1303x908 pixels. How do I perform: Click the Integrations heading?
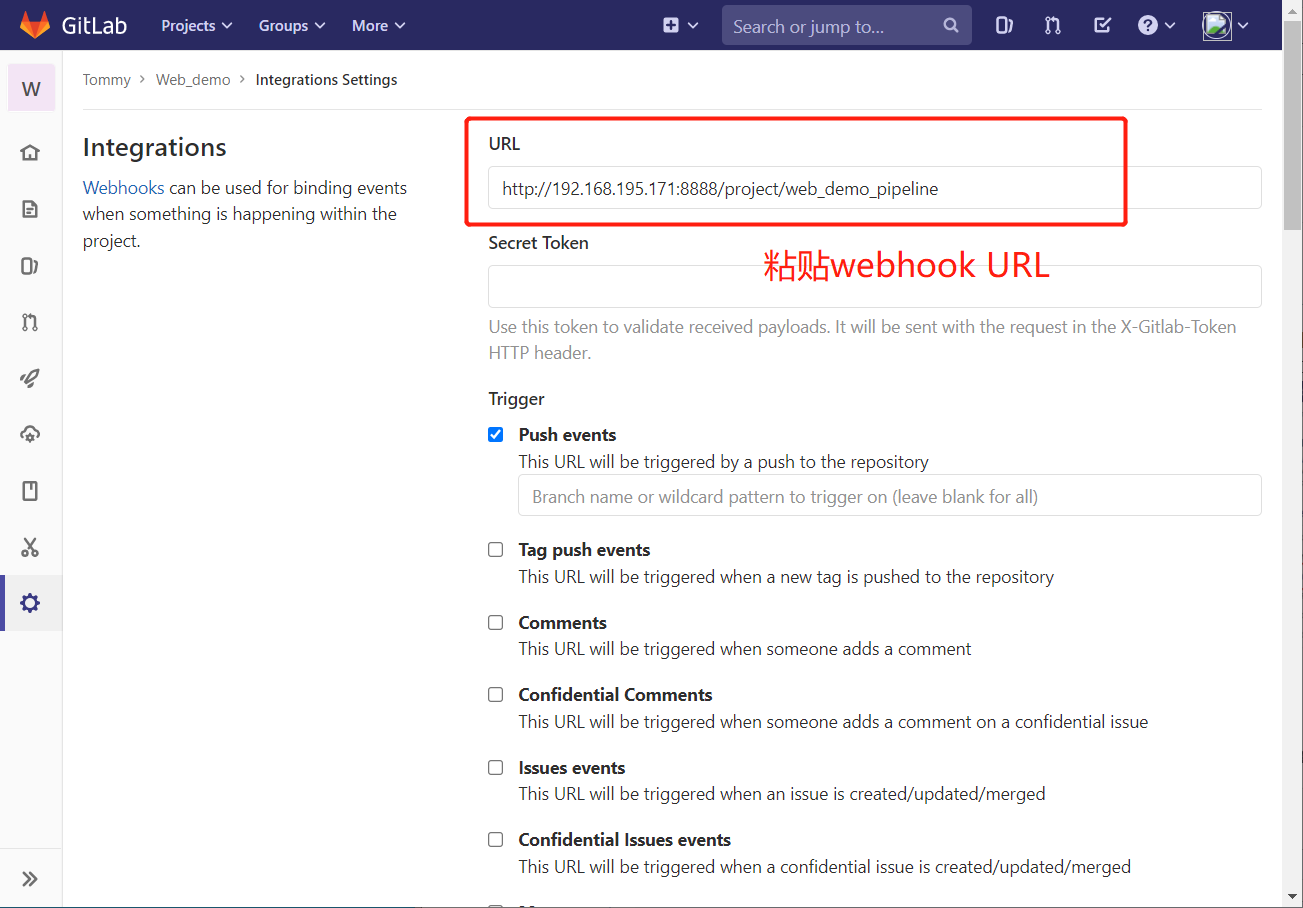coord(154,147)
